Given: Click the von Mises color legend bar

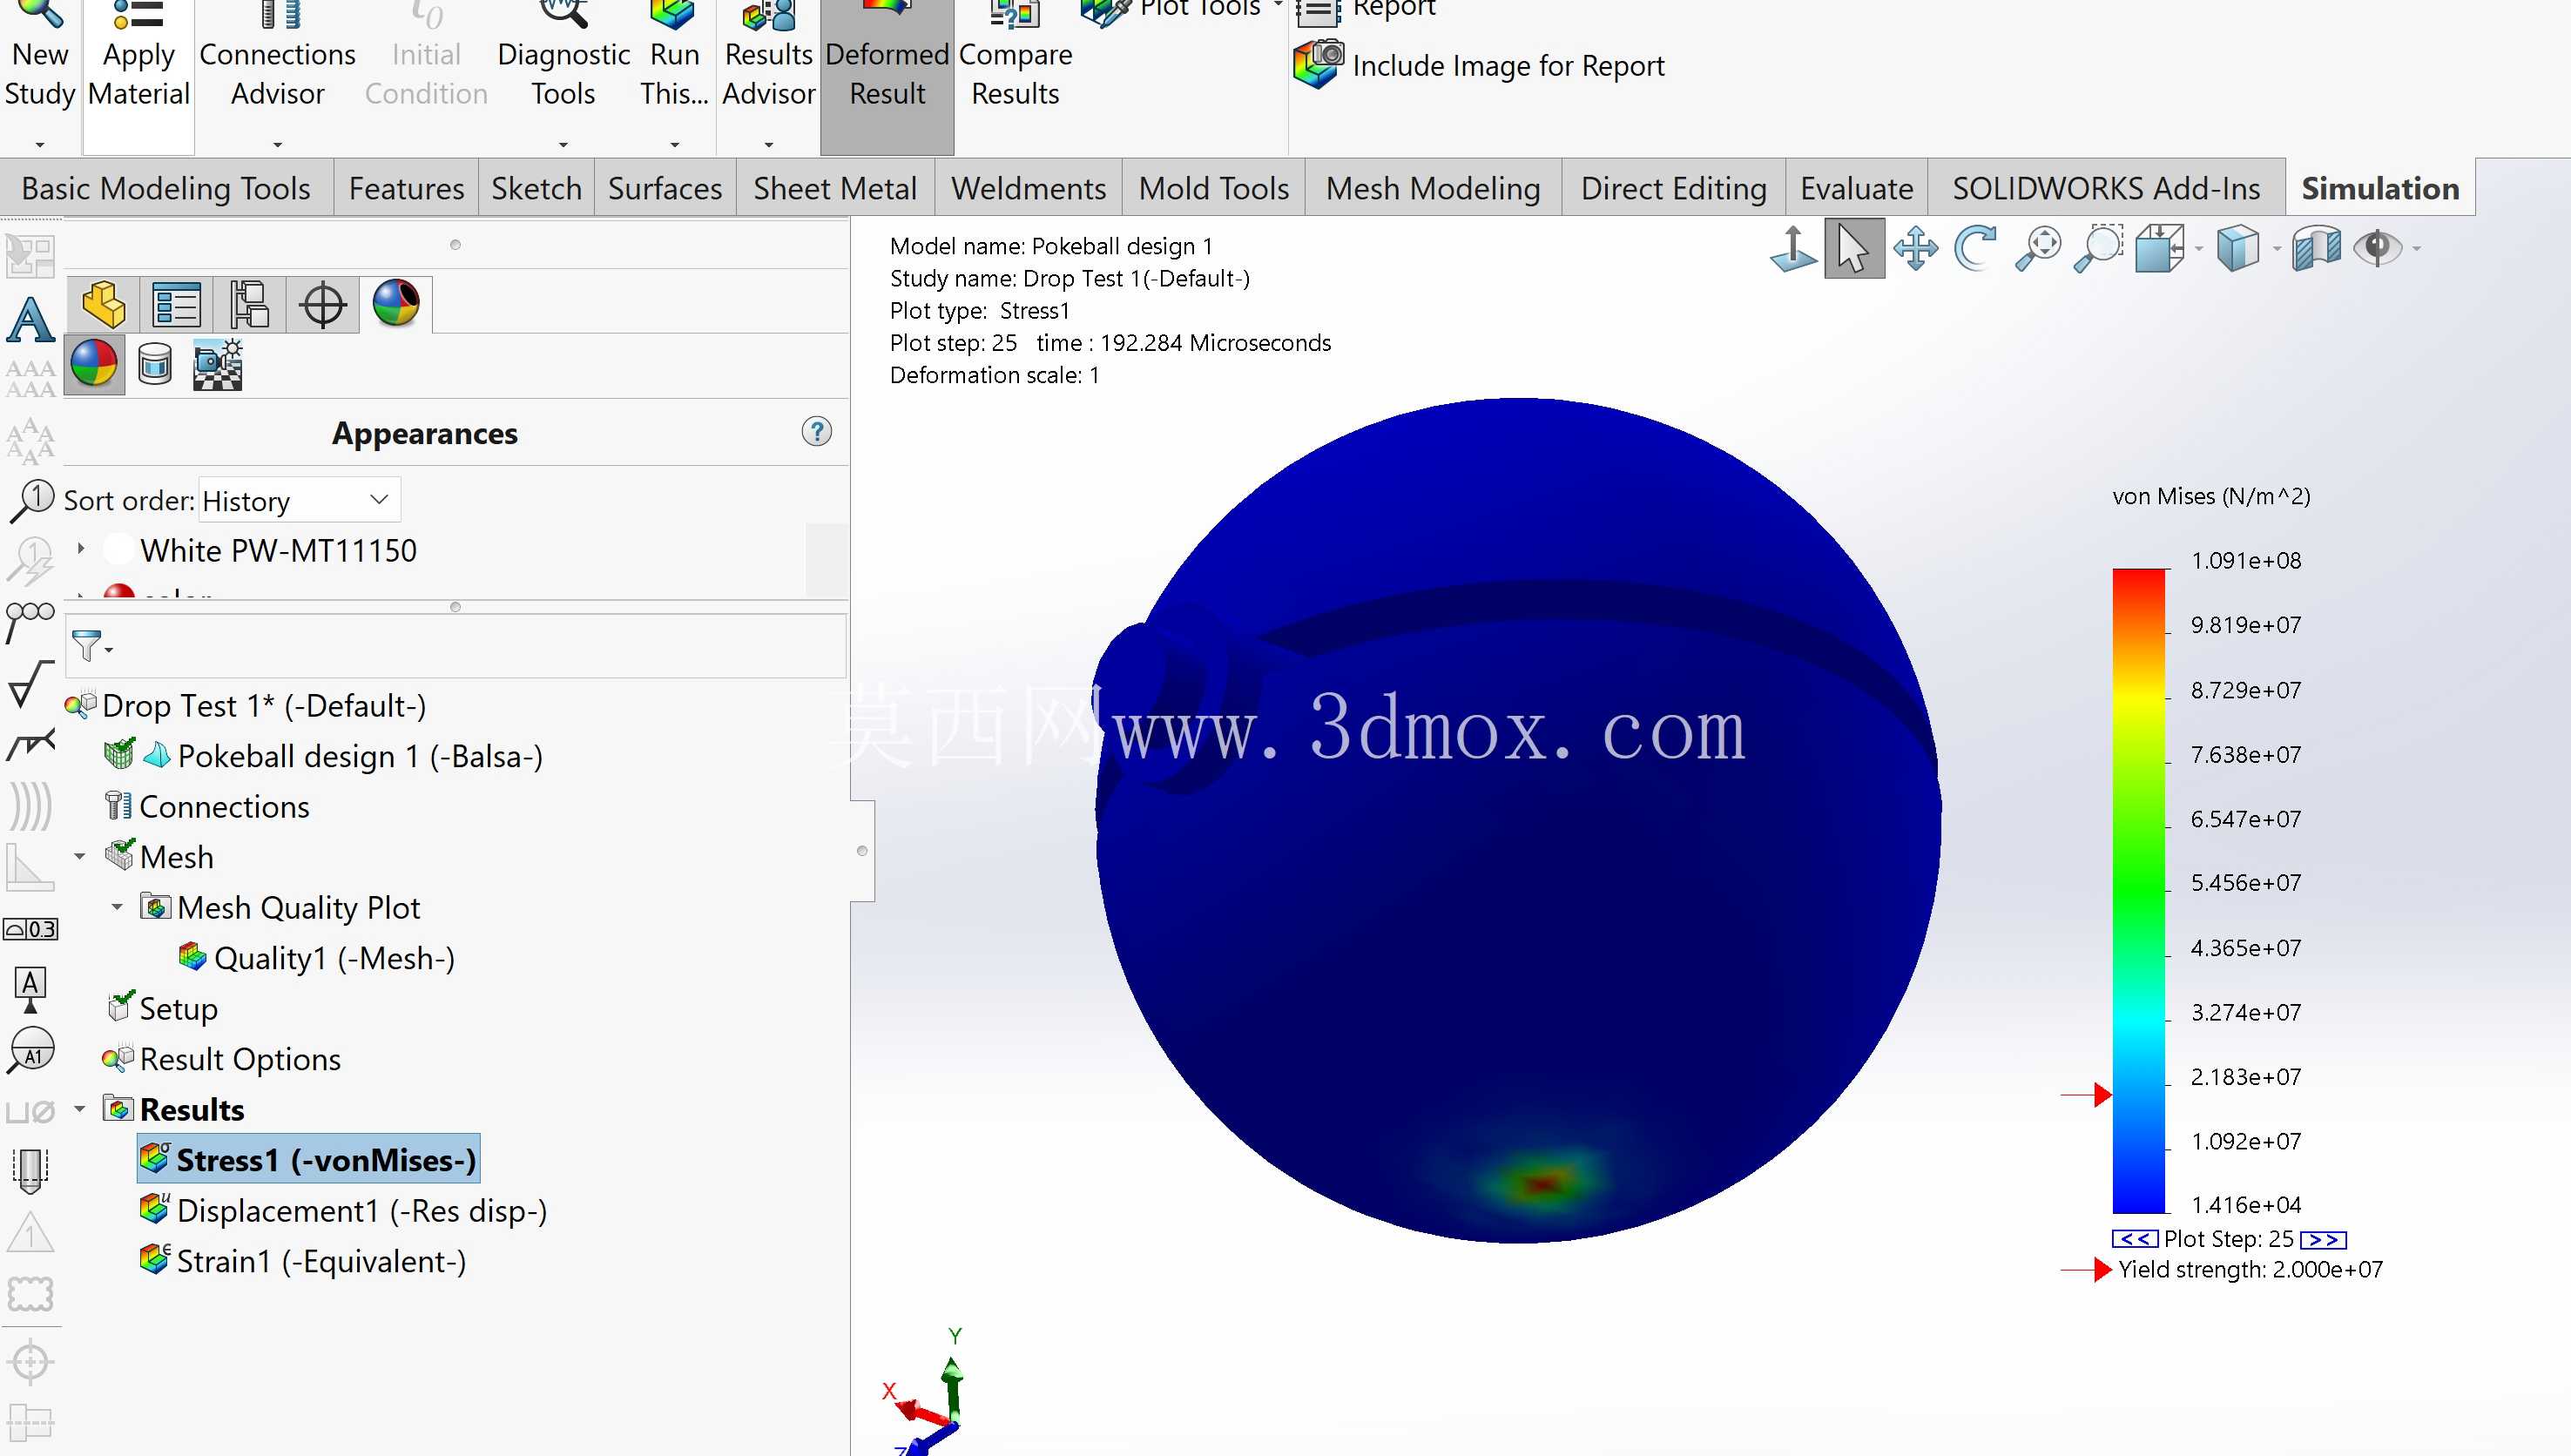Looking at the screenshot, I should click(2139, 890).
